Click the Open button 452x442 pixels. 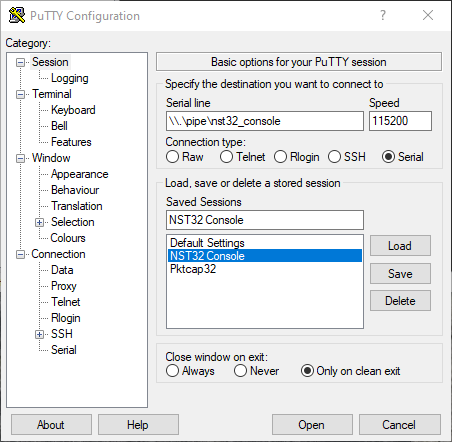(312, 425)
